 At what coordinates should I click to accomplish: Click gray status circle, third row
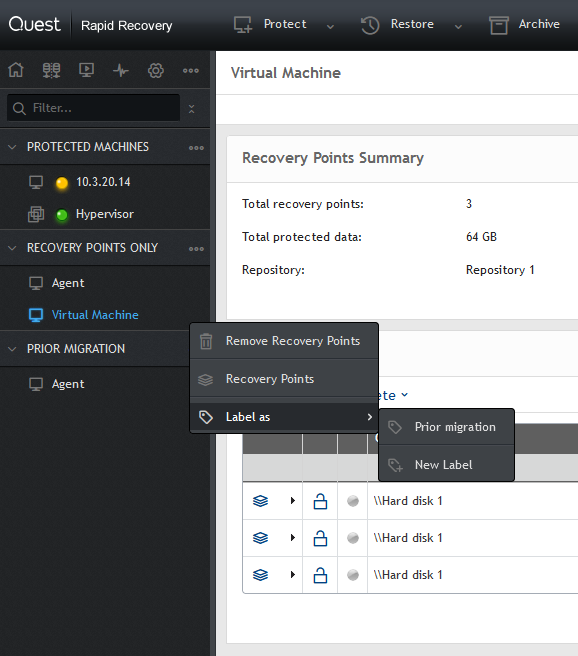[353, 575]
